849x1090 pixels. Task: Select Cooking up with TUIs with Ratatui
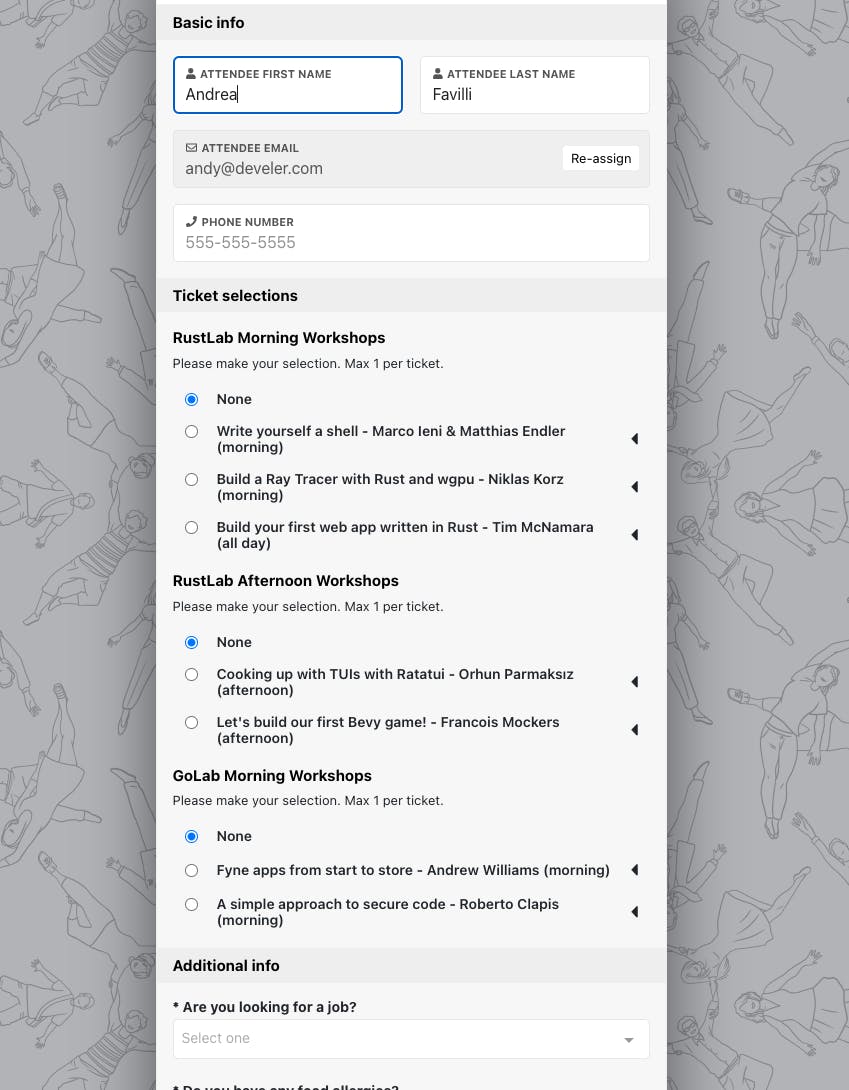(191, 674)
